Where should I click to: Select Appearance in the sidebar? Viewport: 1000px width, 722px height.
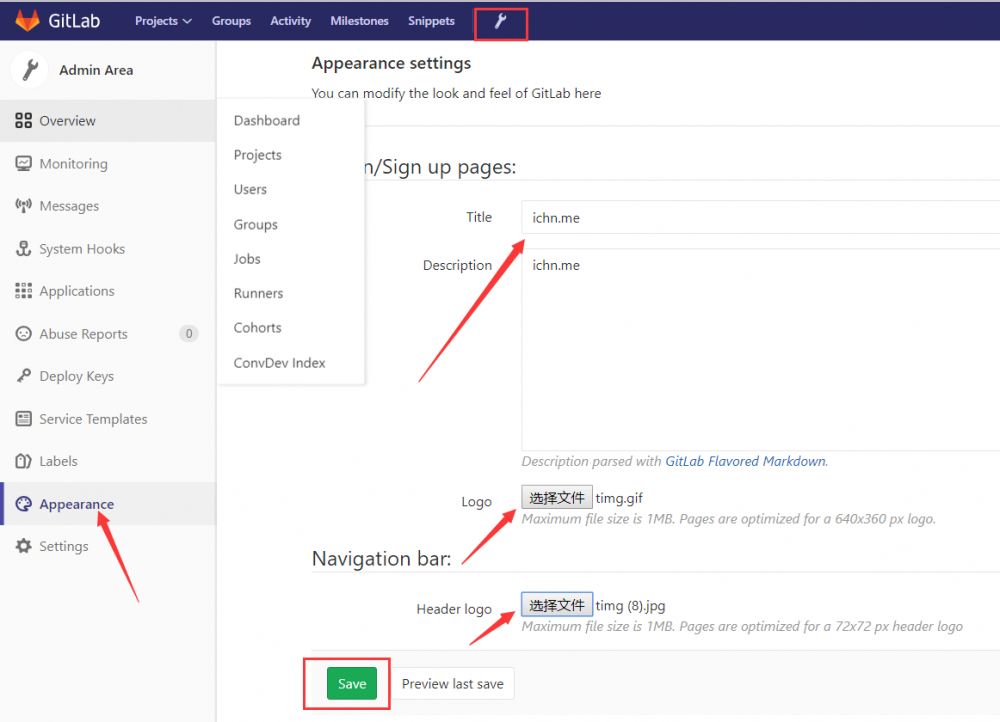click(108, 504)
